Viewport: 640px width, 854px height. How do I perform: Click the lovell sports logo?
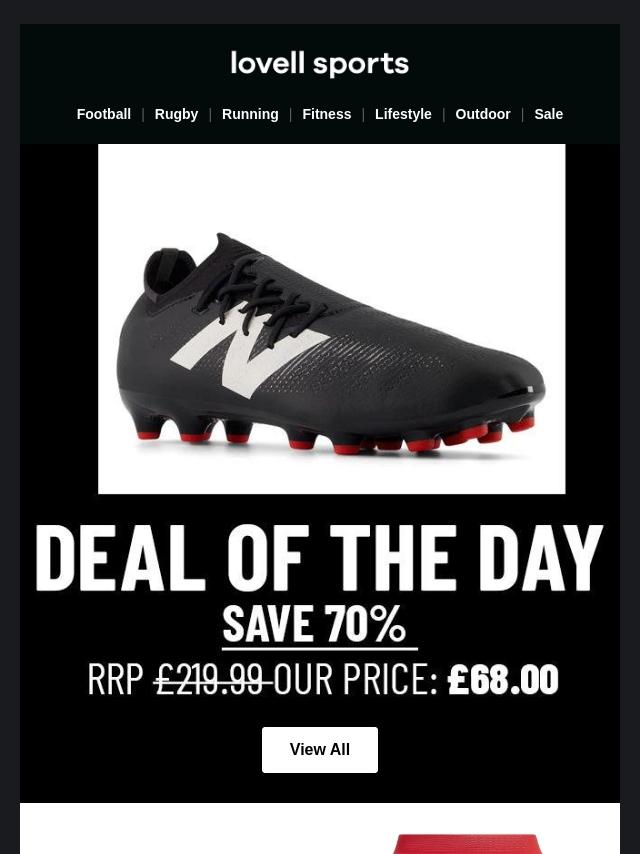pos(320,64)
